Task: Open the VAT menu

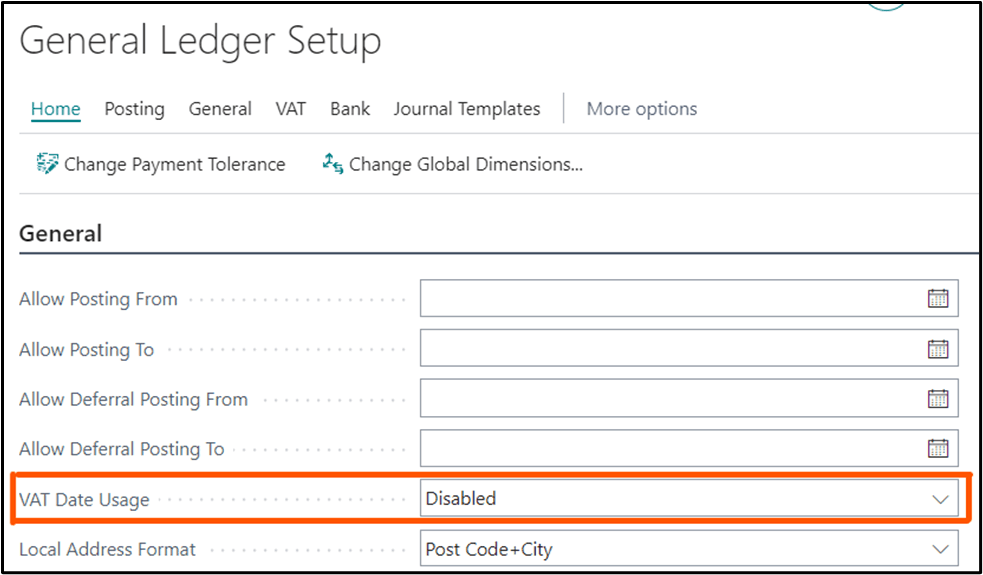Action: coord(291,109)
